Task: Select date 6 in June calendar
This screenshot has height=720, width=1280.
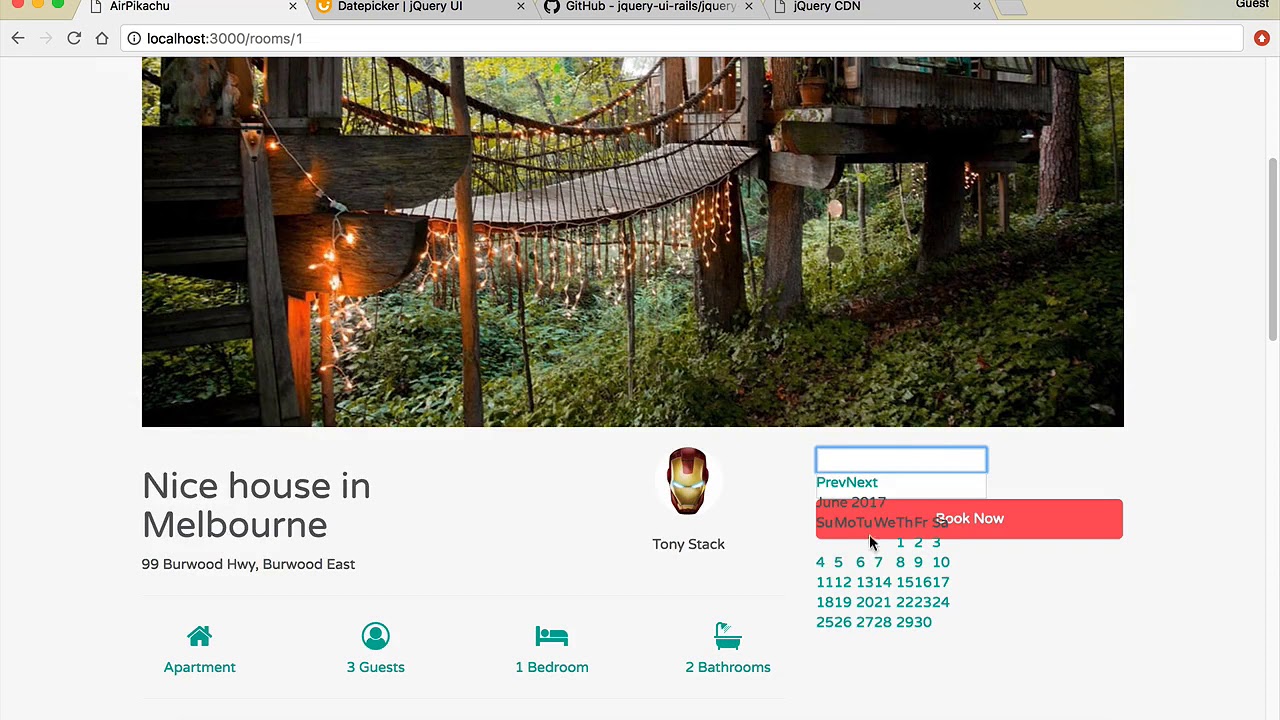Action: 860,562
